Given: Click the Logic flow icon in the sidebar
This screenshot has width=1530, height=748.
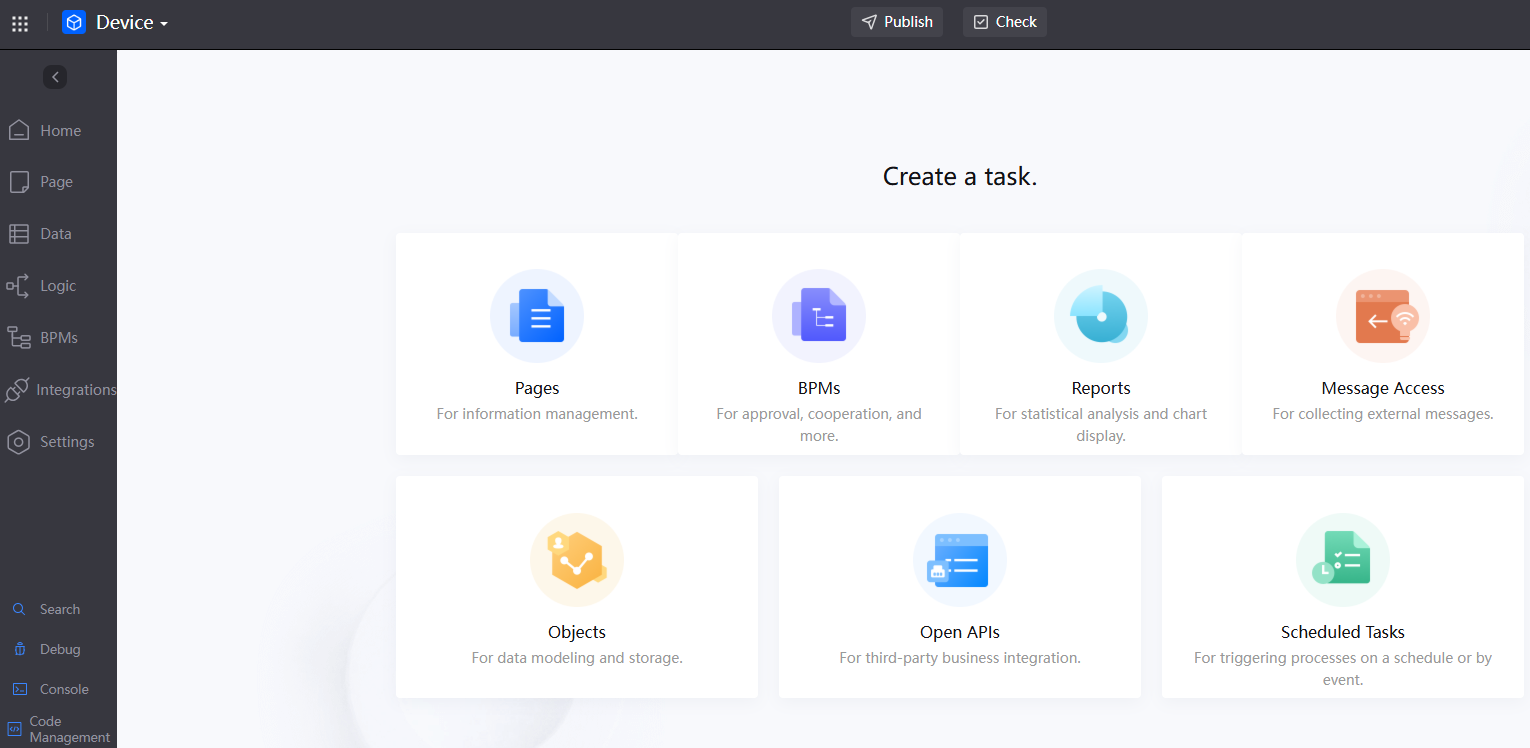Looking at the screenshot, I should 18,286.
